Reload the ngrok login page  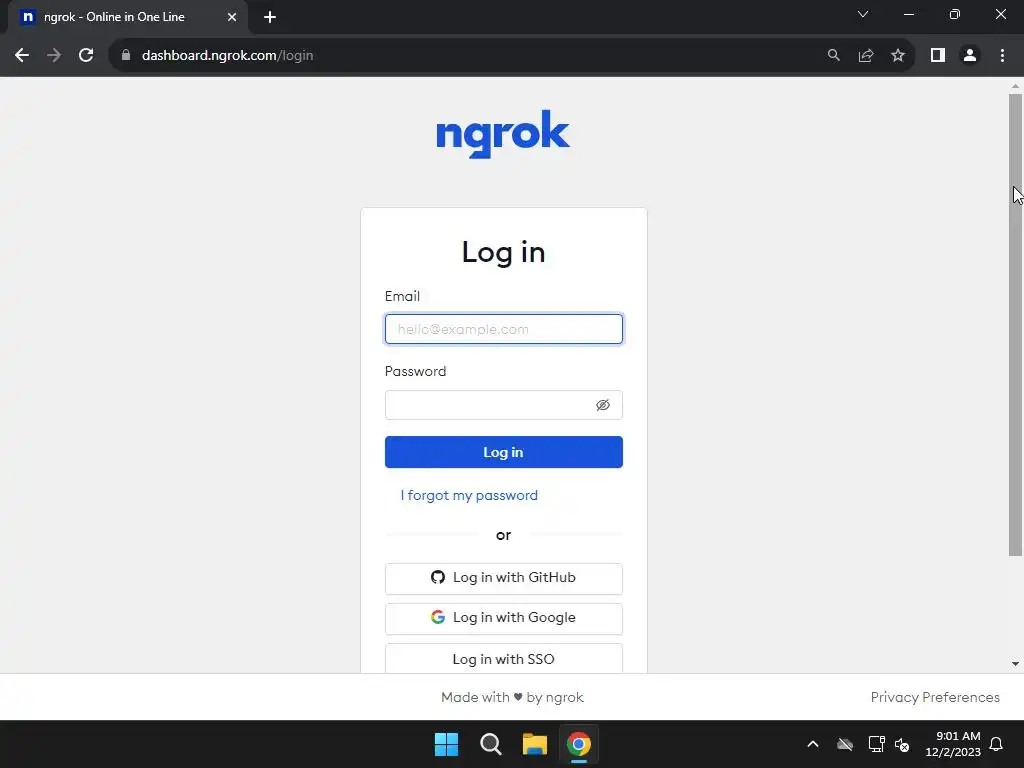[x=86, y=56]
